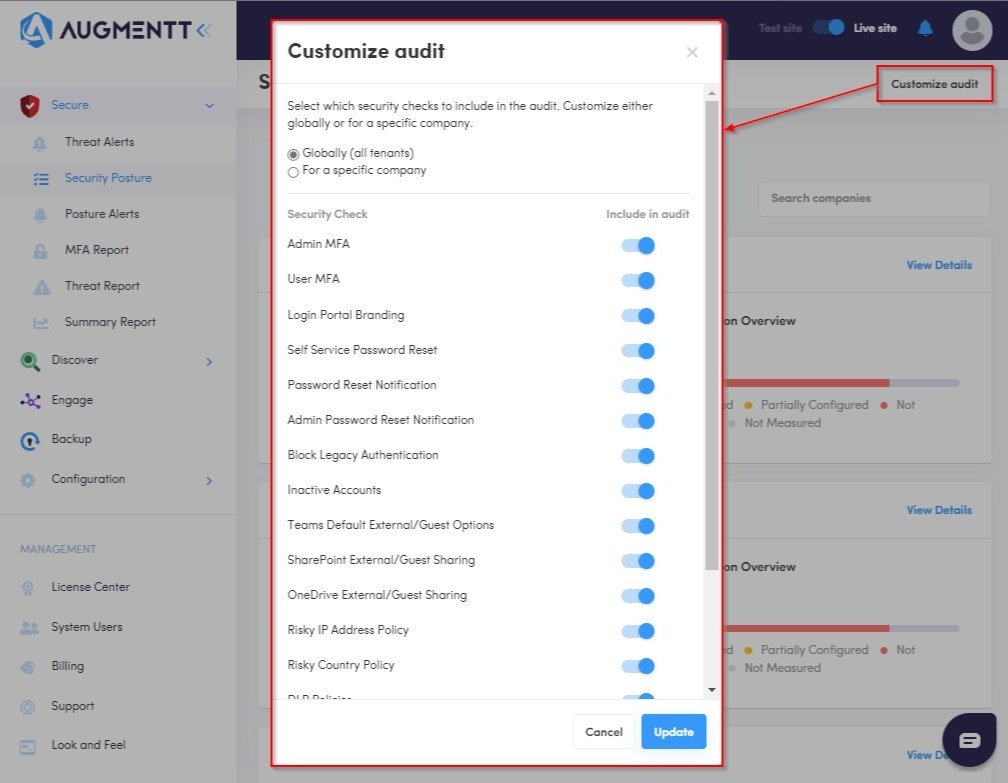Click the Update button
This screenshot has width=1008, height=783.
point(673,732)
